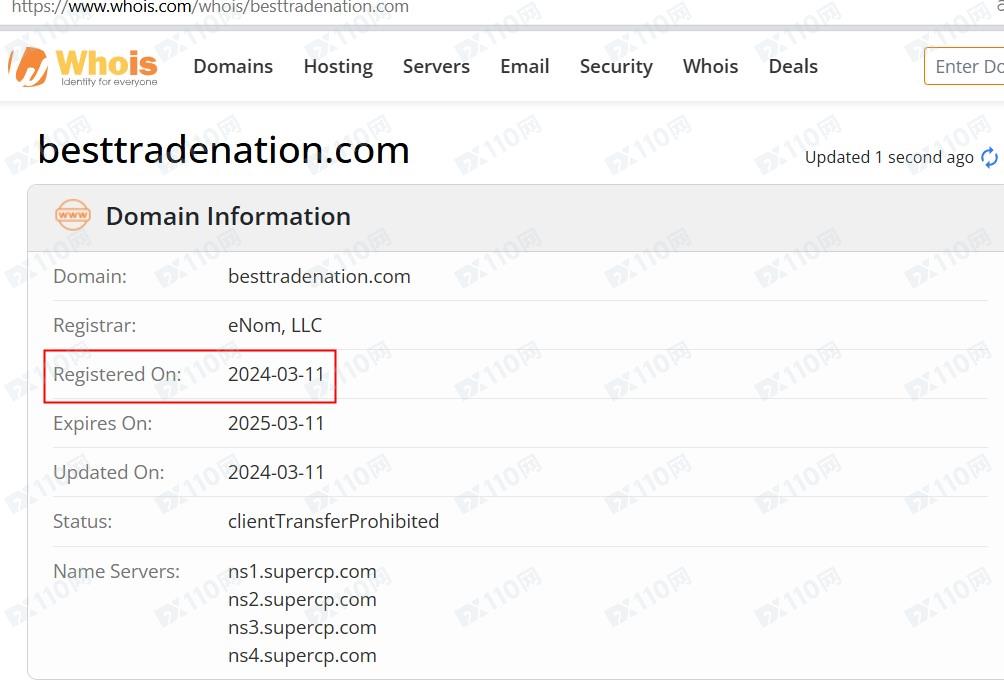Click the Expires On date 2025-03-11
1004x680 pixels.
pyautogui.click(x=276, y=423)
